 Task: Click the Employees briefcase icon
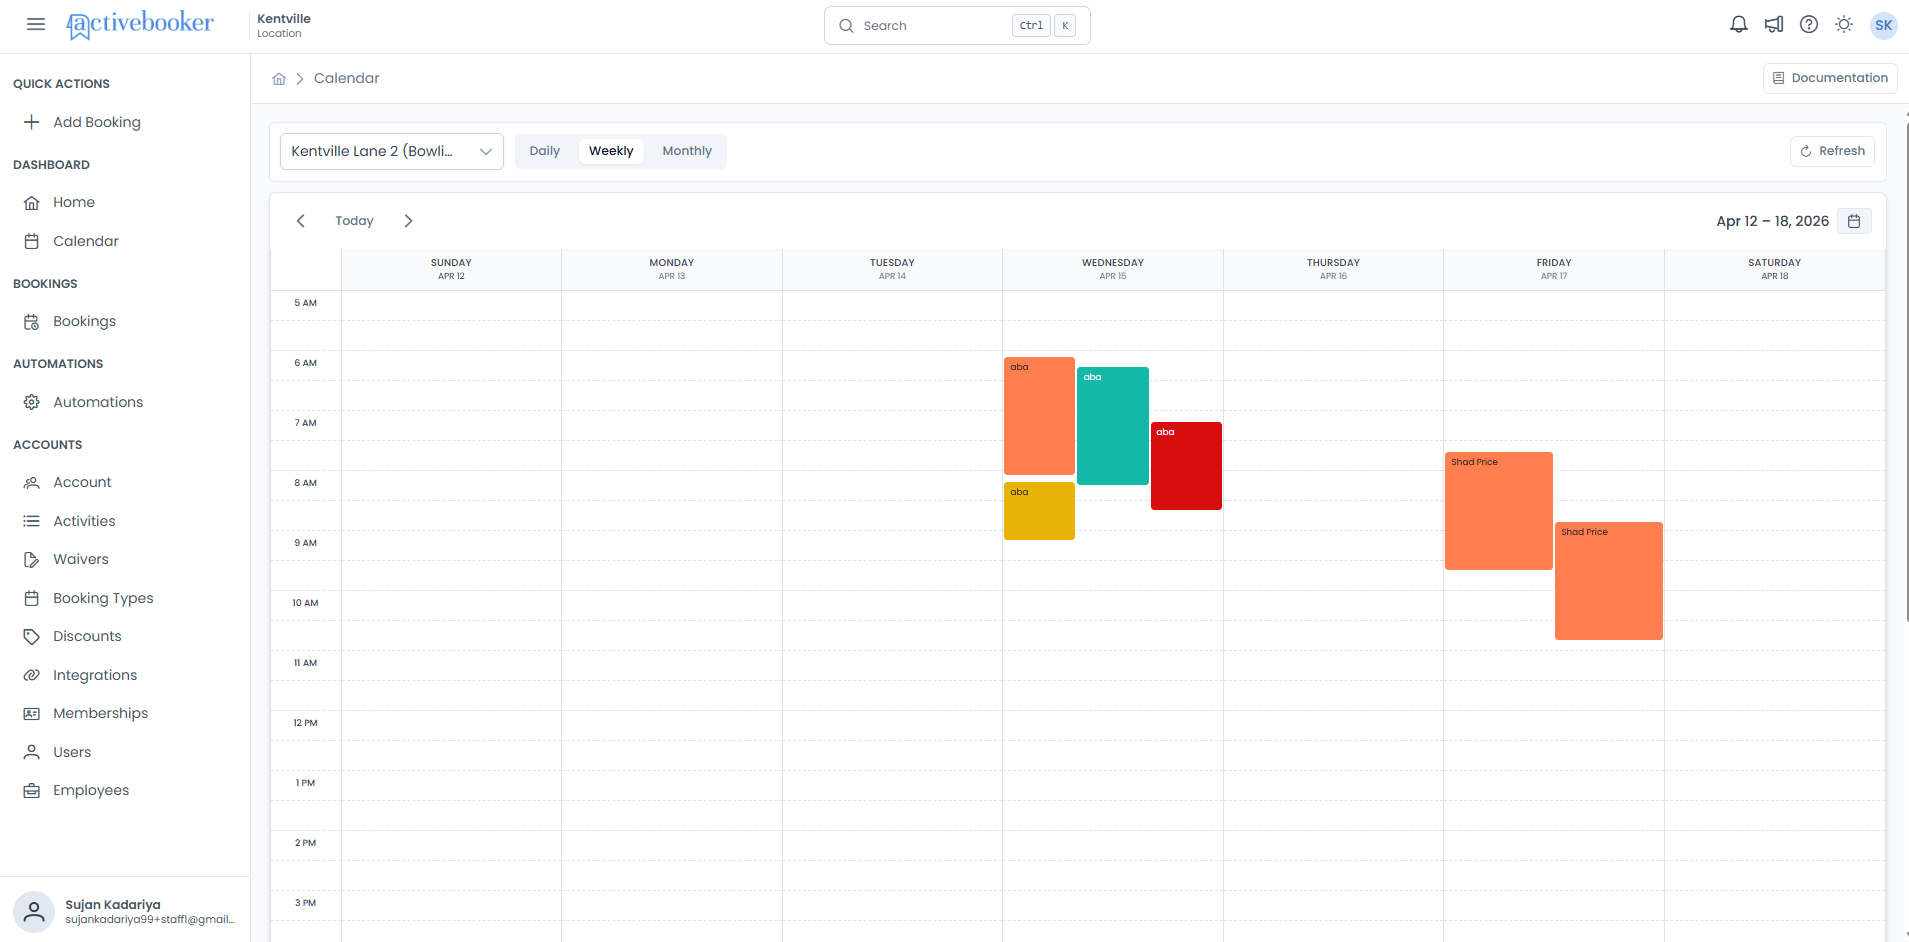32,791
